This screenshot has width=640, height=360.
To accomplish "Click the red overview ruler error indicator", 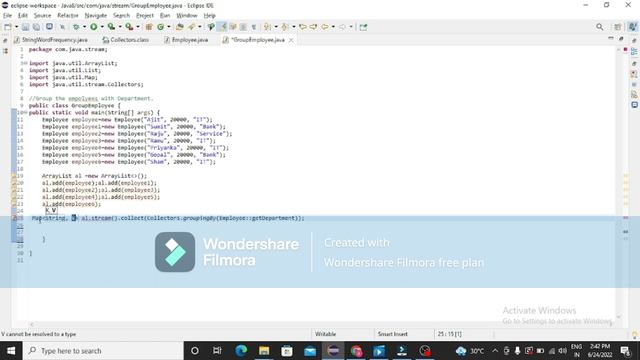I will coord(625,49).
